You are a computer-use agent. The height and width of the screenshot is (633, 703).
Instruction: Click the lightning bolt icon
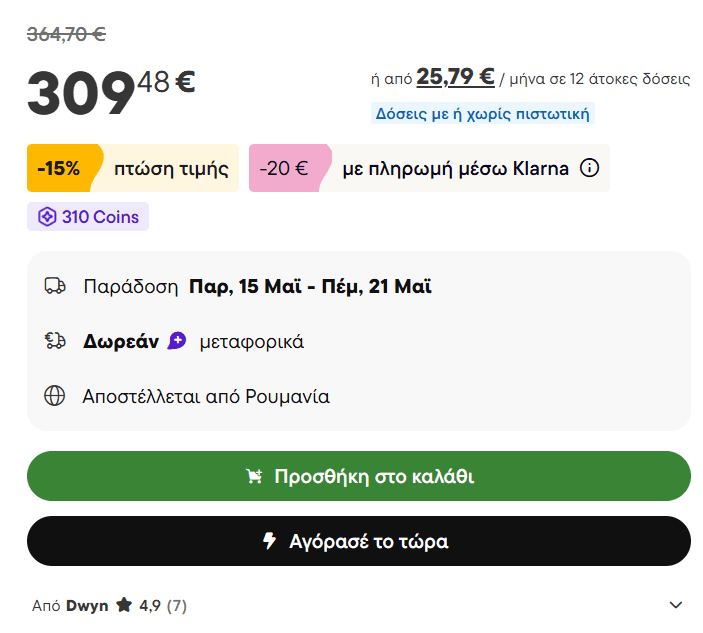click(x=269, y=541)
